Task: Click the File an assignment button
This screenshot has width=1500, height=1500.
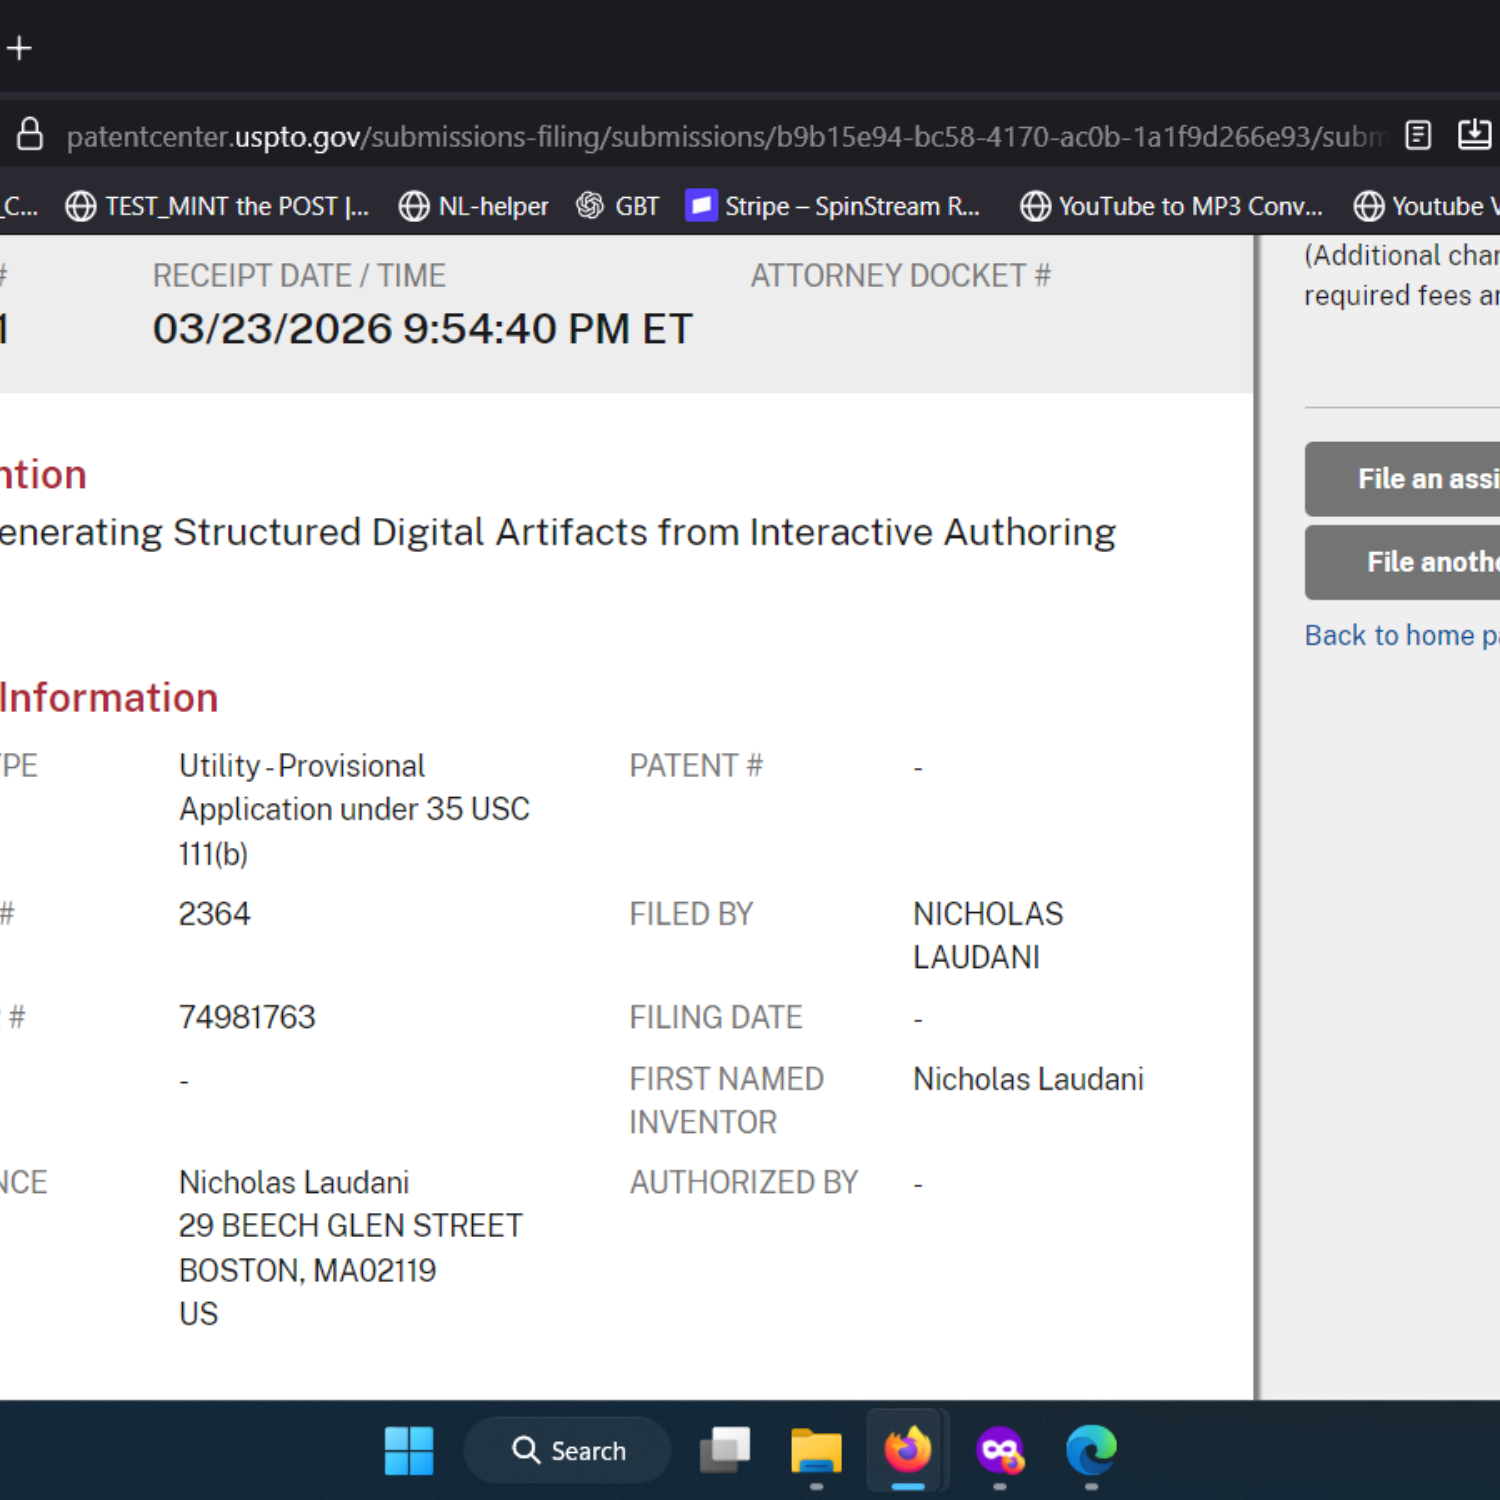Action: [x=1402, y=479]
